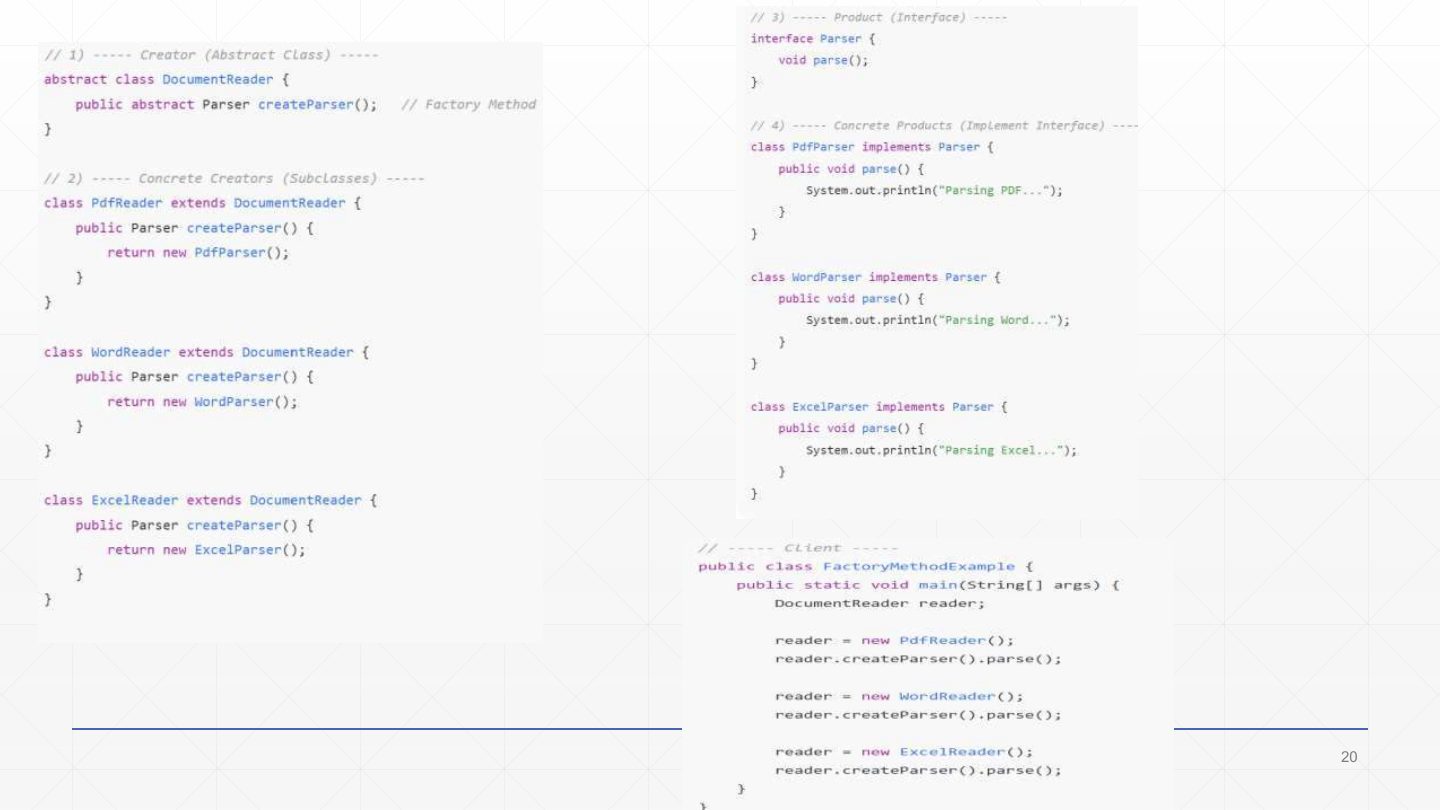Select line 'class PdfParser implements Parser {'
This screenshot has height=810, width=1440.
[872, 147]
